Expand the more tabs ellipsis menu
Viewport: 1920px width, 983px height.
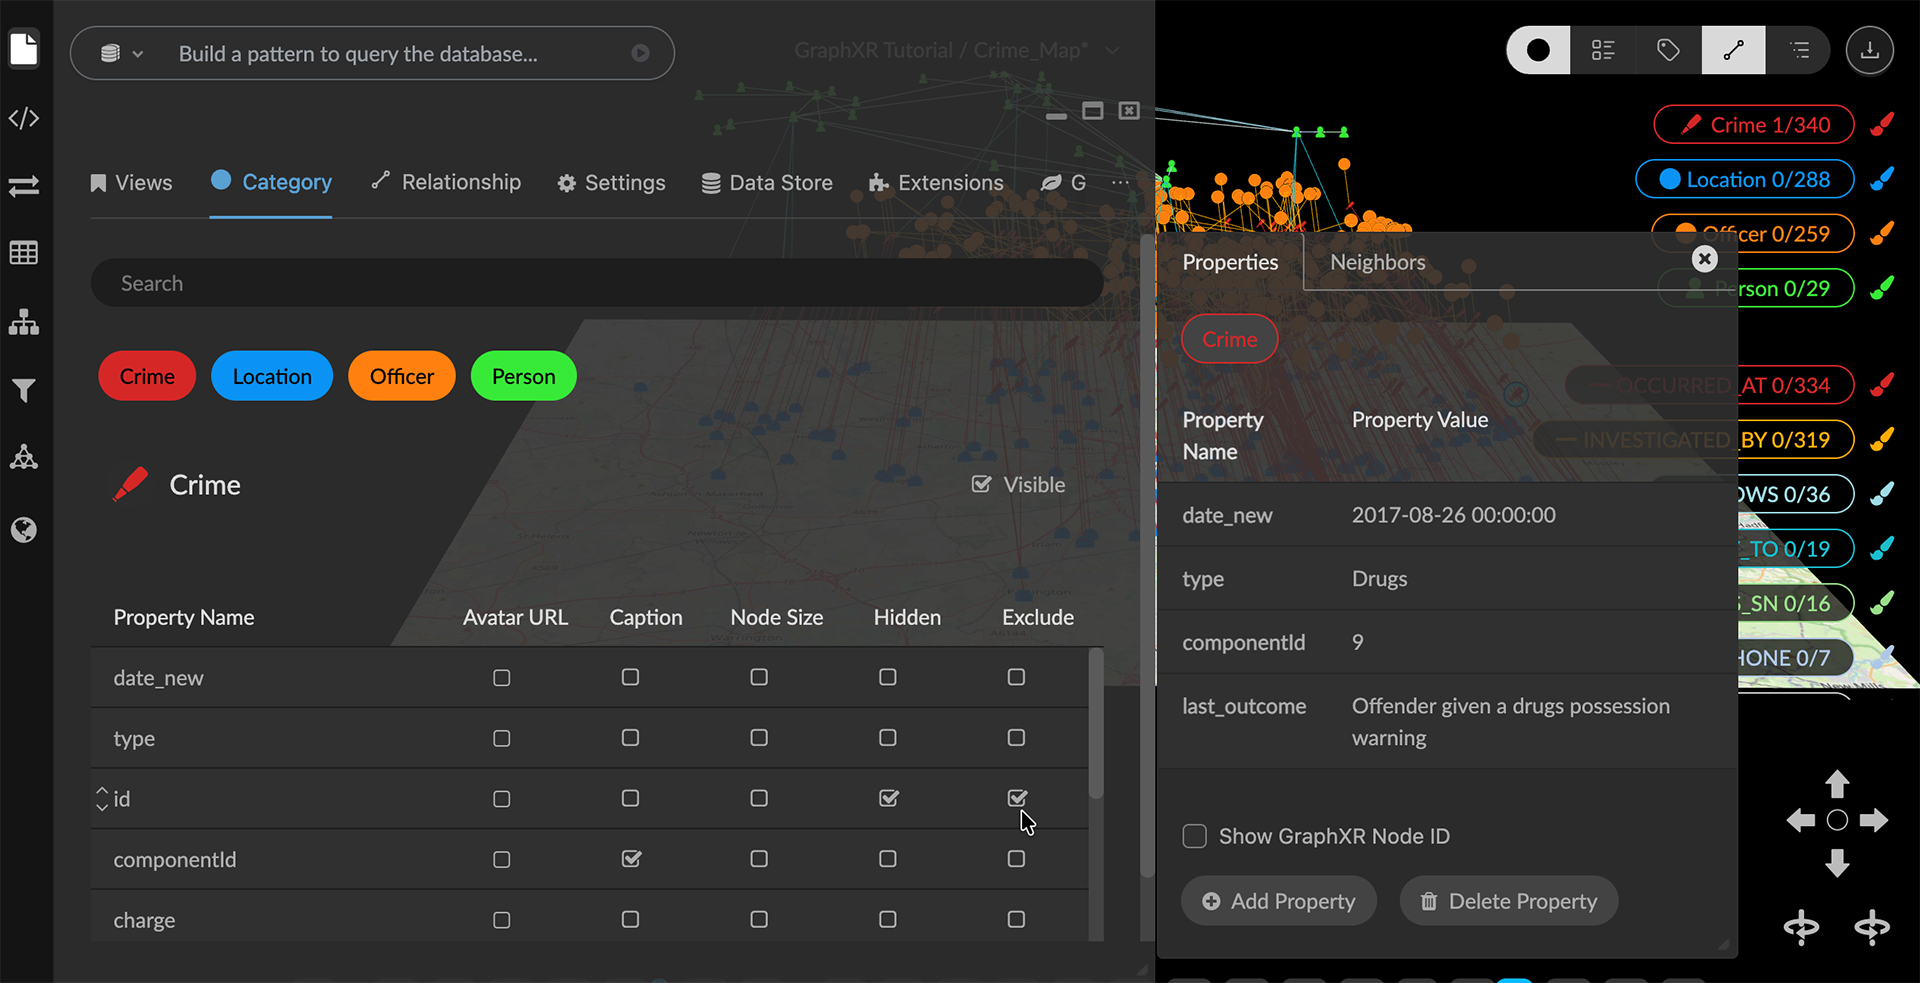[x=1120, y=183]
